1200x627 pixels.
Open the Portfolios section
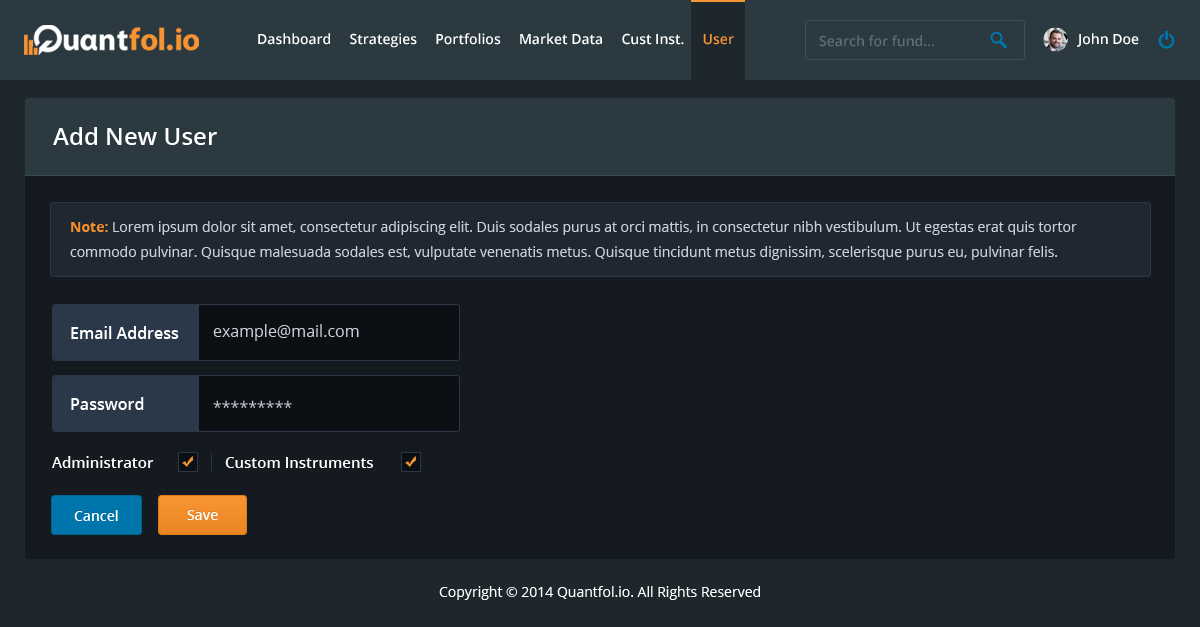click(x=468, y=40)
